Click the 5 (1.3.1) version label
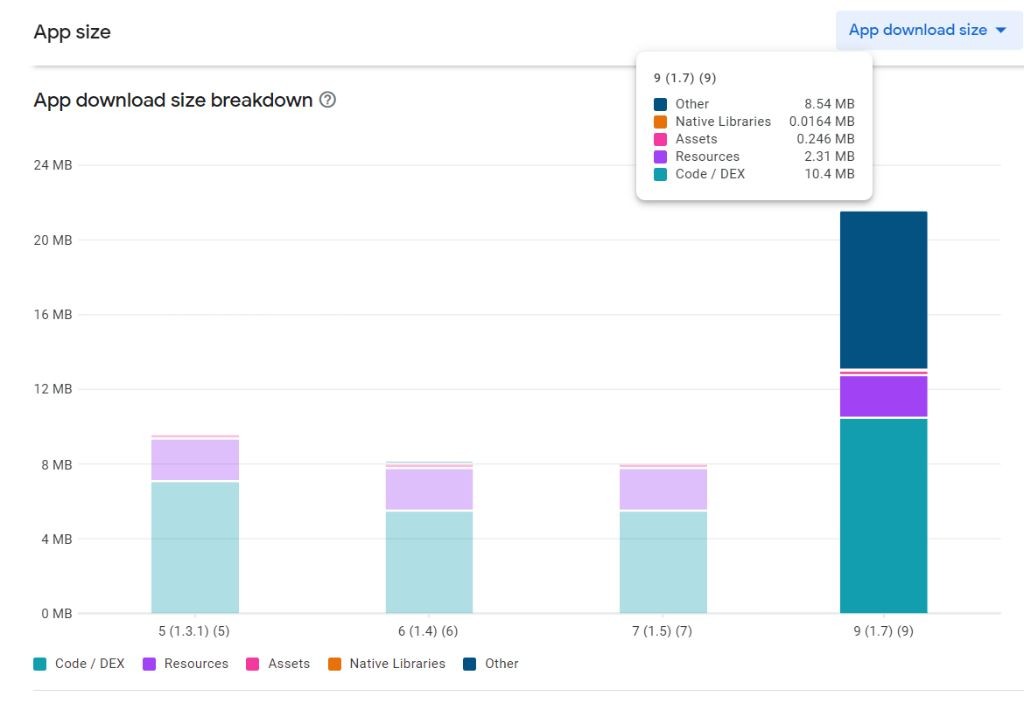Viewport: 1024px width, 703px height. pyautogui.click(x=195, y=631)
